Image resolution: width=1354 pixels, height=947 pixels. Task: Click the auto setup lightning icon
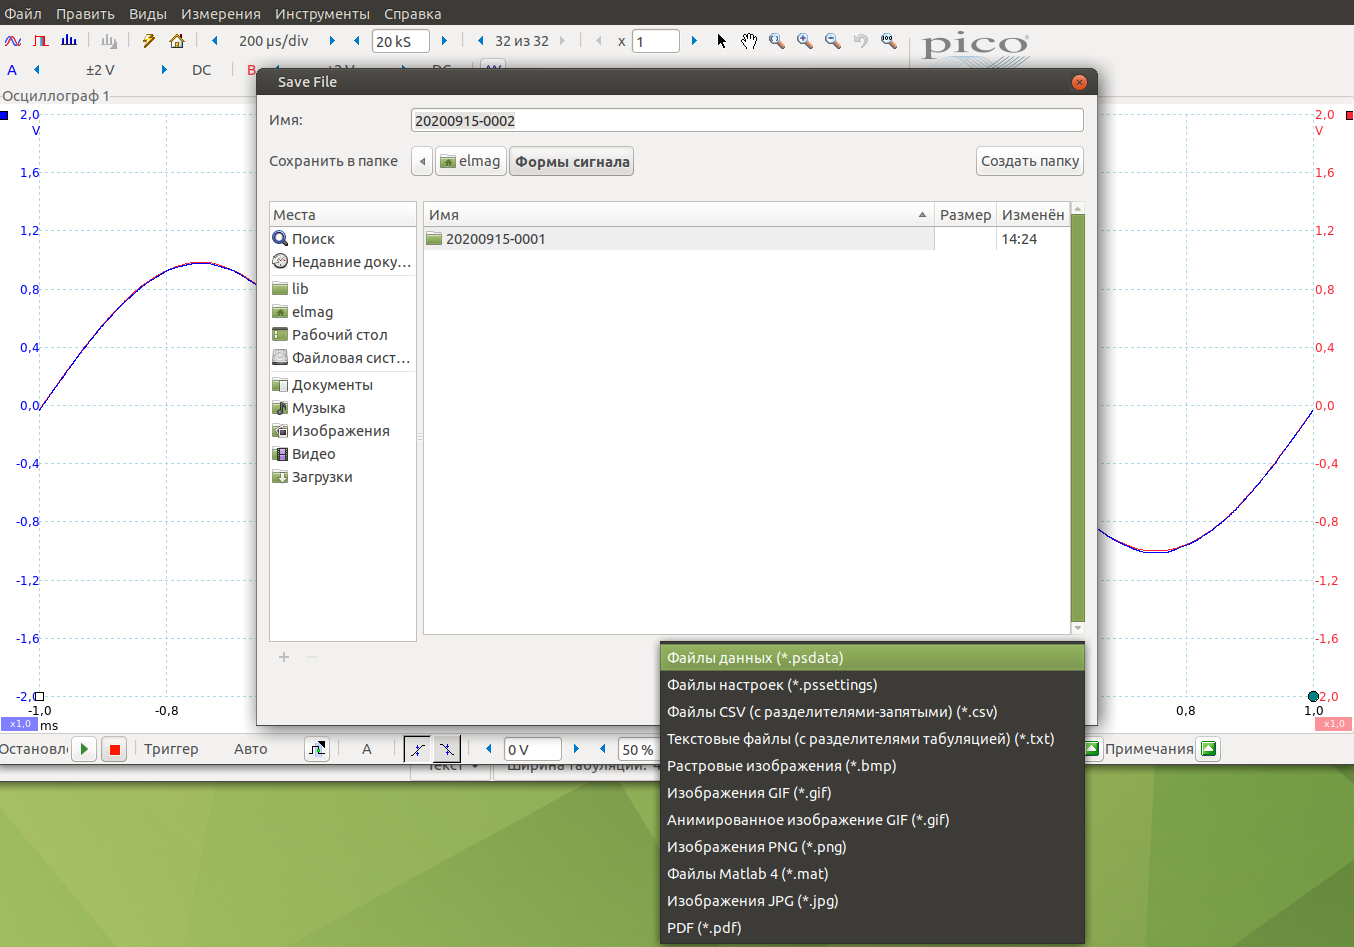point(149,41)
